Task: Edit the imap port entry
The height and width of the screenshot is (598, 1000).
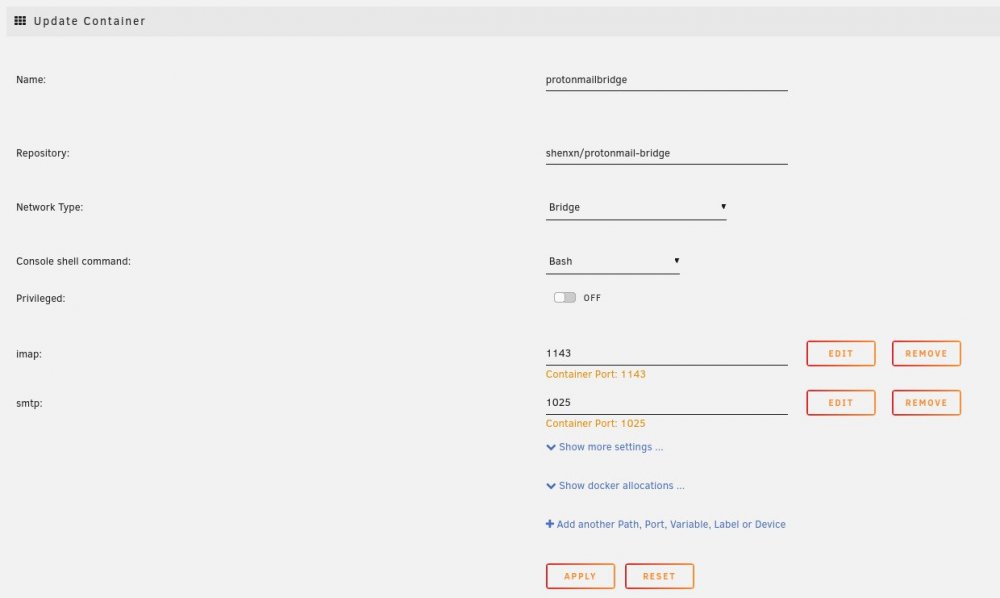Action: (x=841, y=353)
